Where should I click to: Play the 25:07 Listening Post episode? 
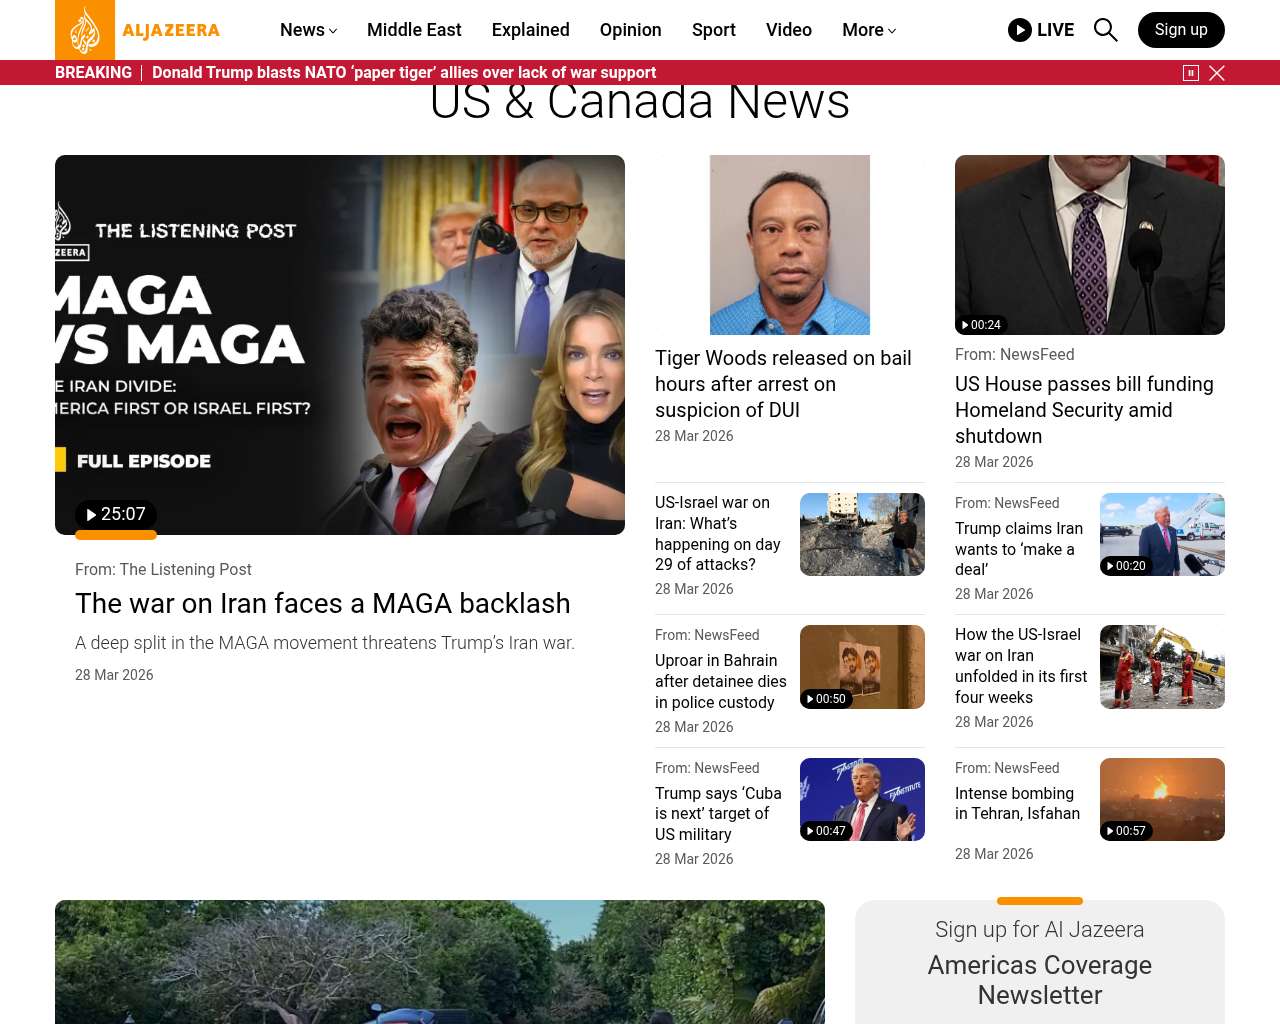click(116, 514)
